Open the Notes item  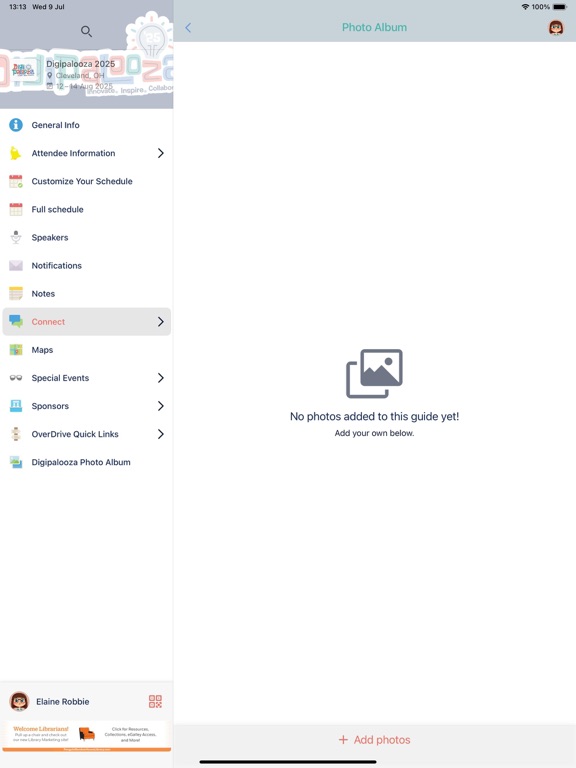click(x=87, y=293)
